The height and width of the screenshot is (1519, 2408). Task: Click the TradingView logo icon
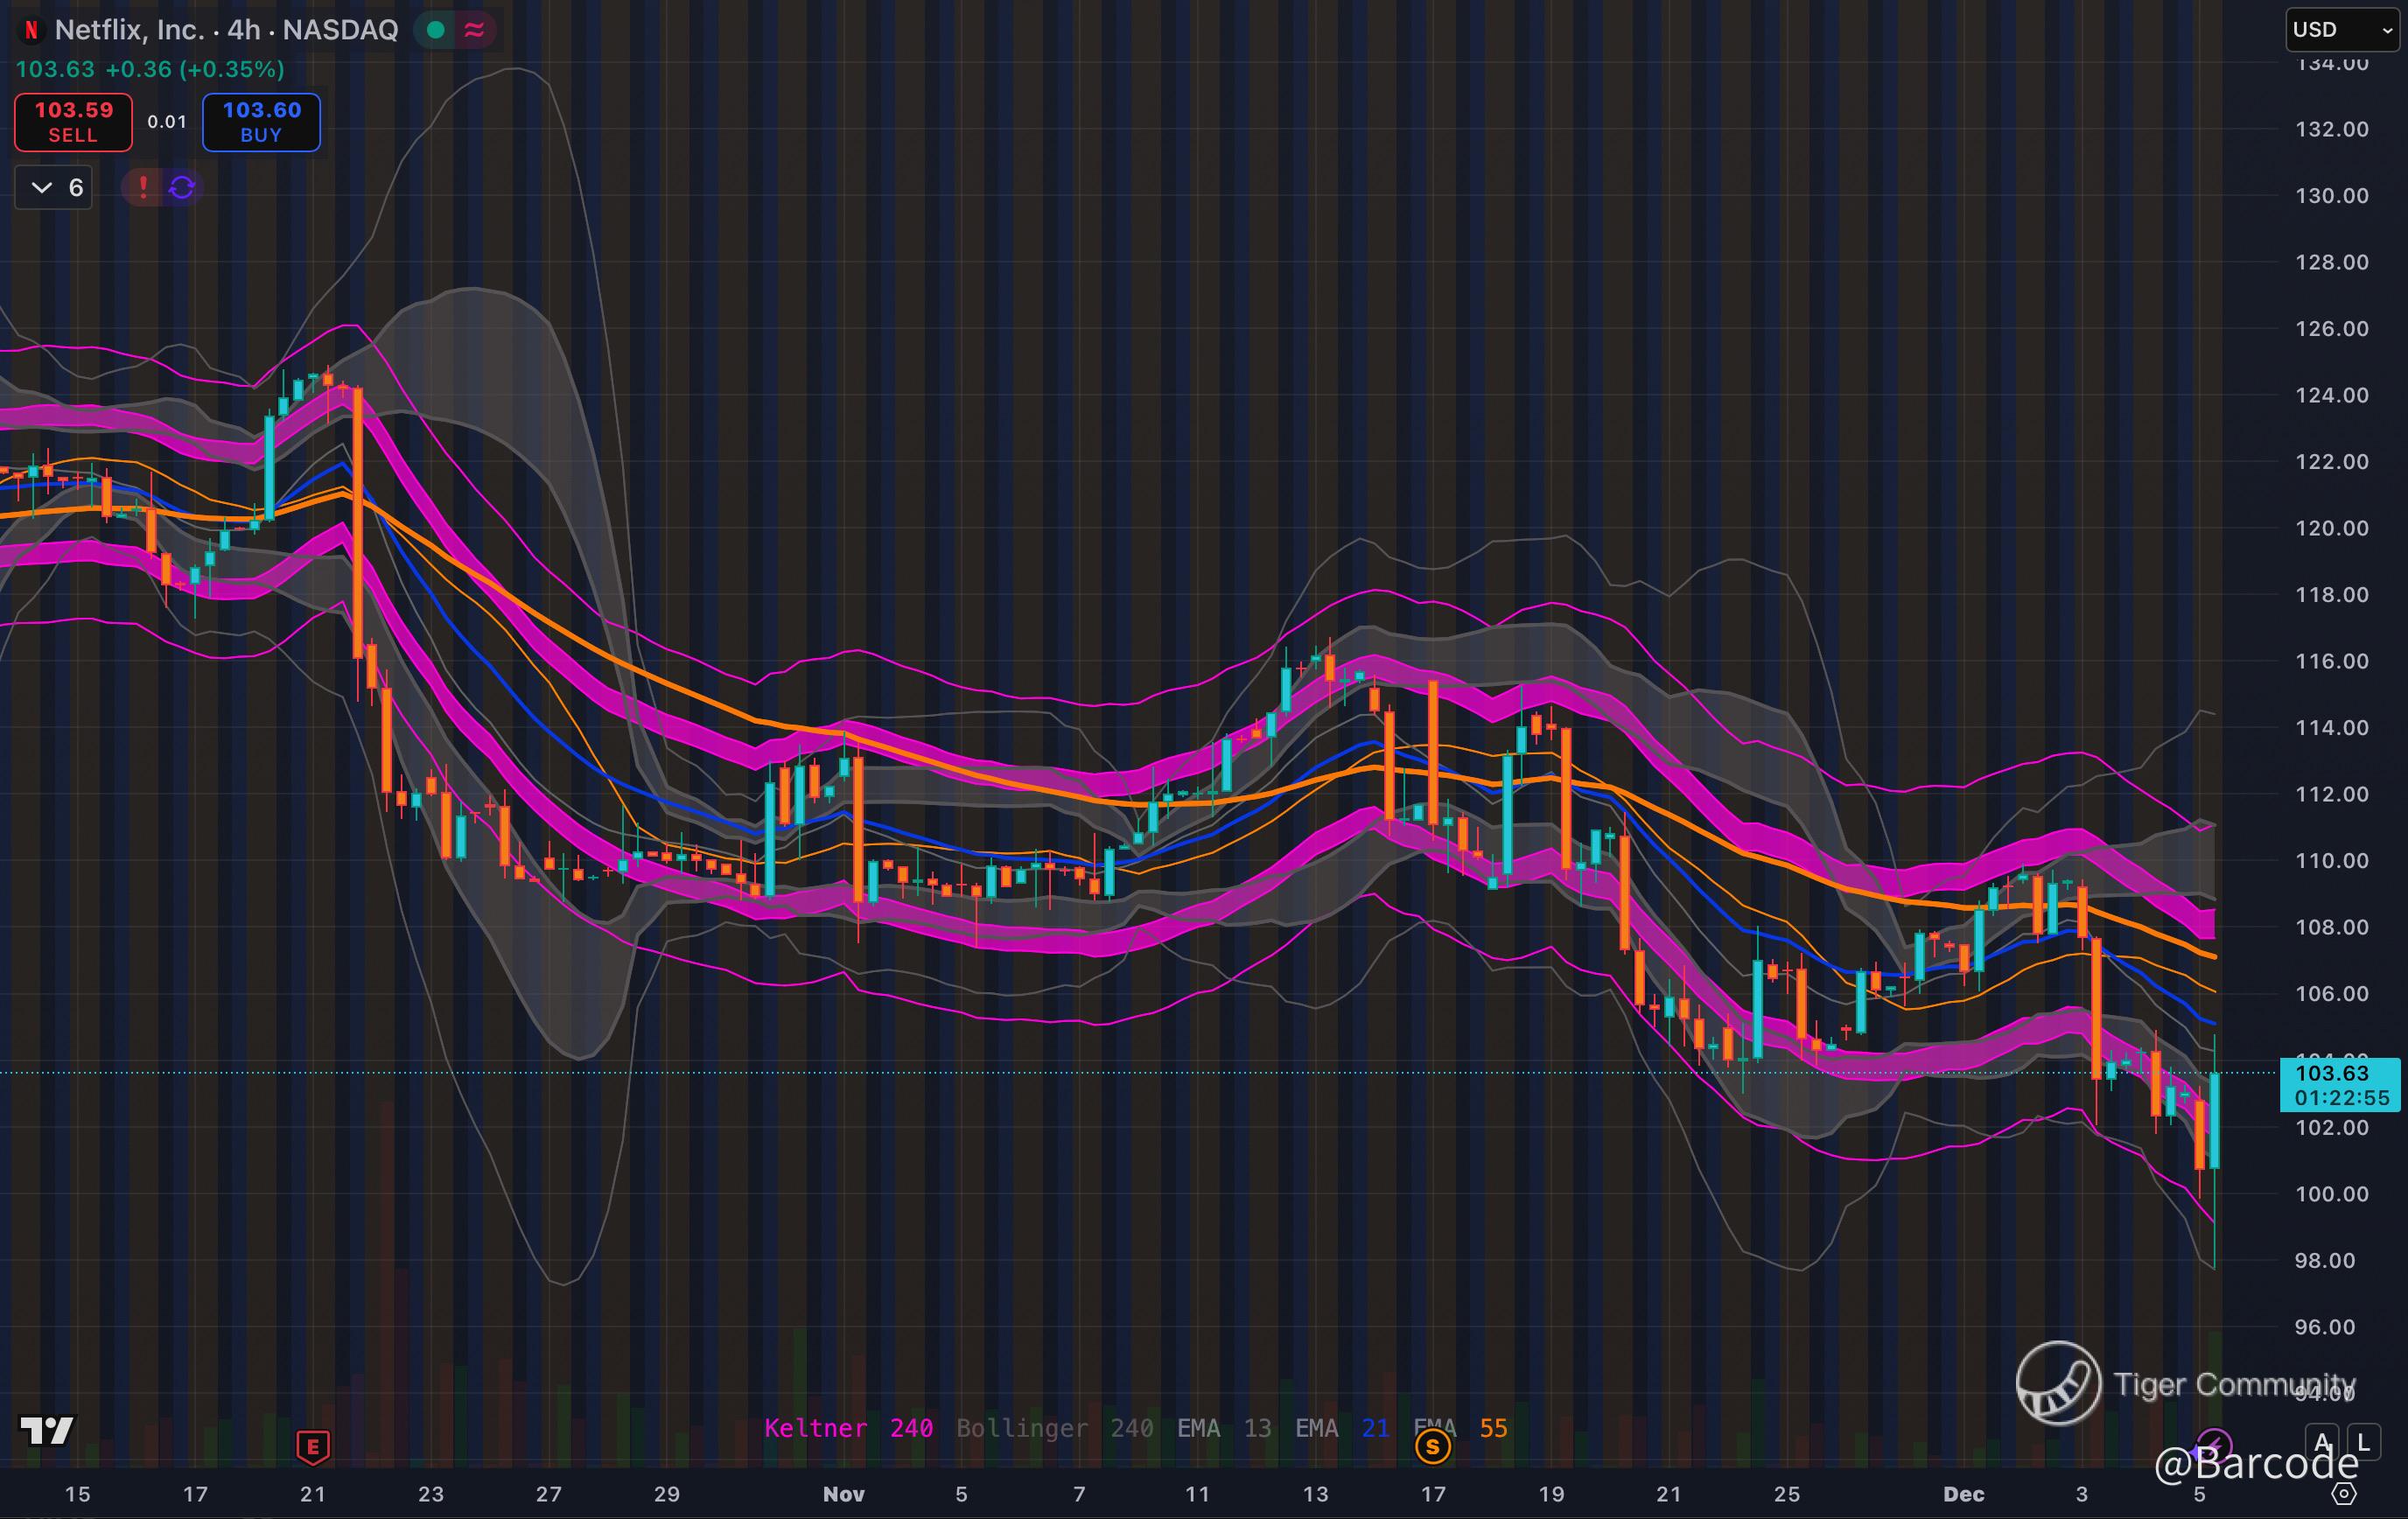47,1430
